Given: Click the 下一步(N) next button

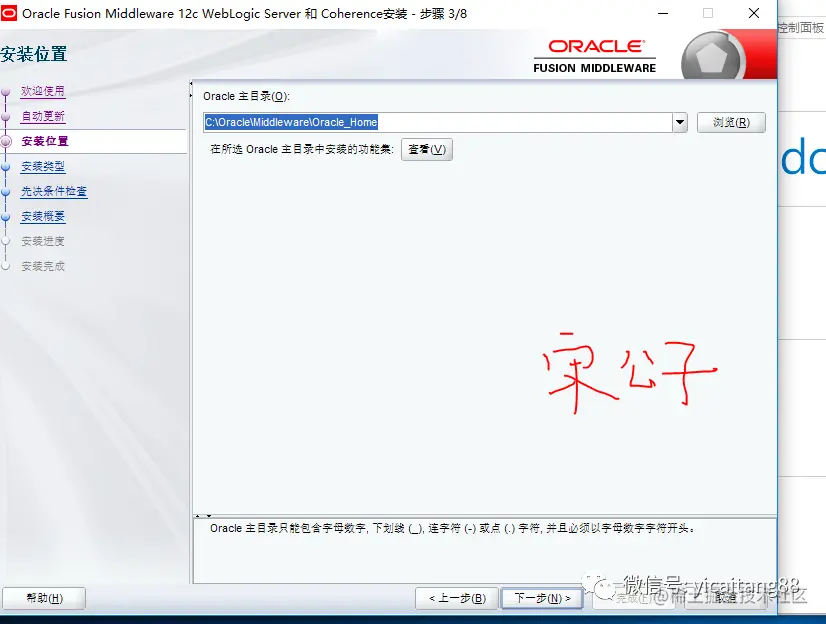Looking at the screenshot, I should coord(542,598).
